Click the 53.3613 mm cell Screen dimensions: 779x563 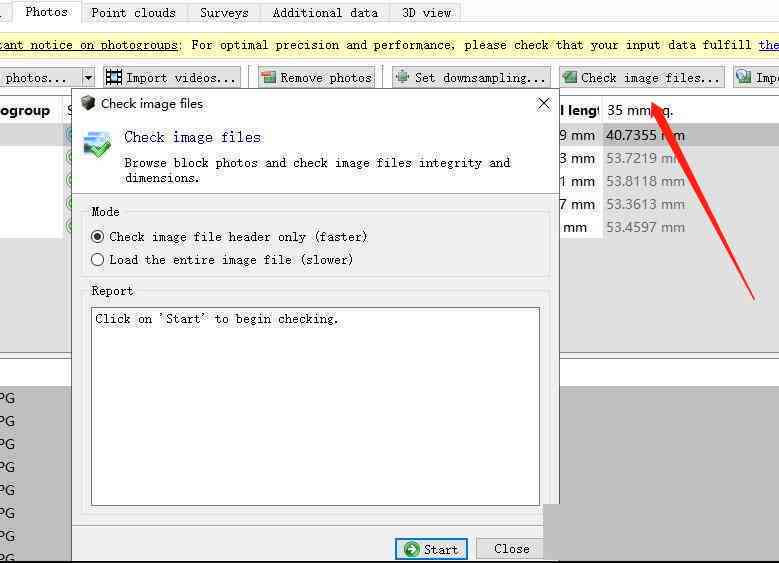tap(645, 204)
